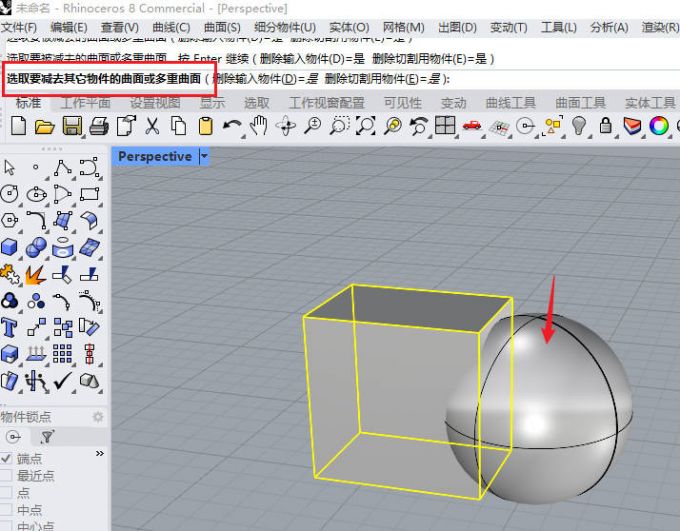This screenshot has height=531, width=680.
Task: Expand the osnap panel double chevron
Action: click(x=100, y=453)
